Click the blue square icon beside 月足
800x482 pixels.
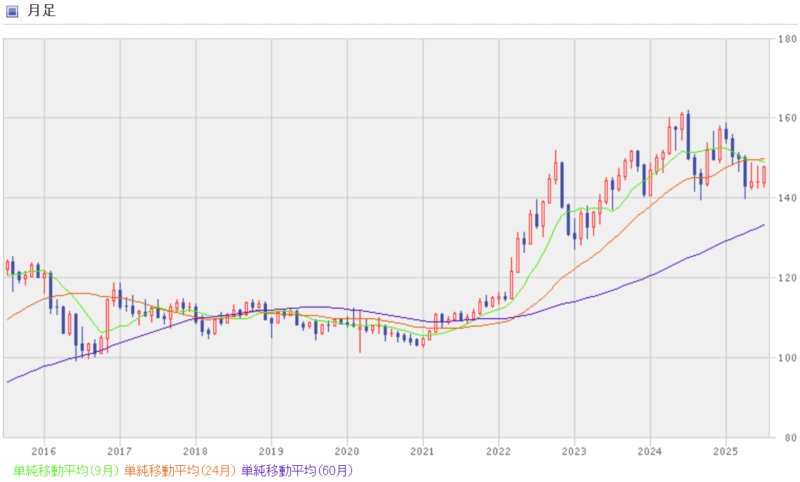tap(12, 11)
